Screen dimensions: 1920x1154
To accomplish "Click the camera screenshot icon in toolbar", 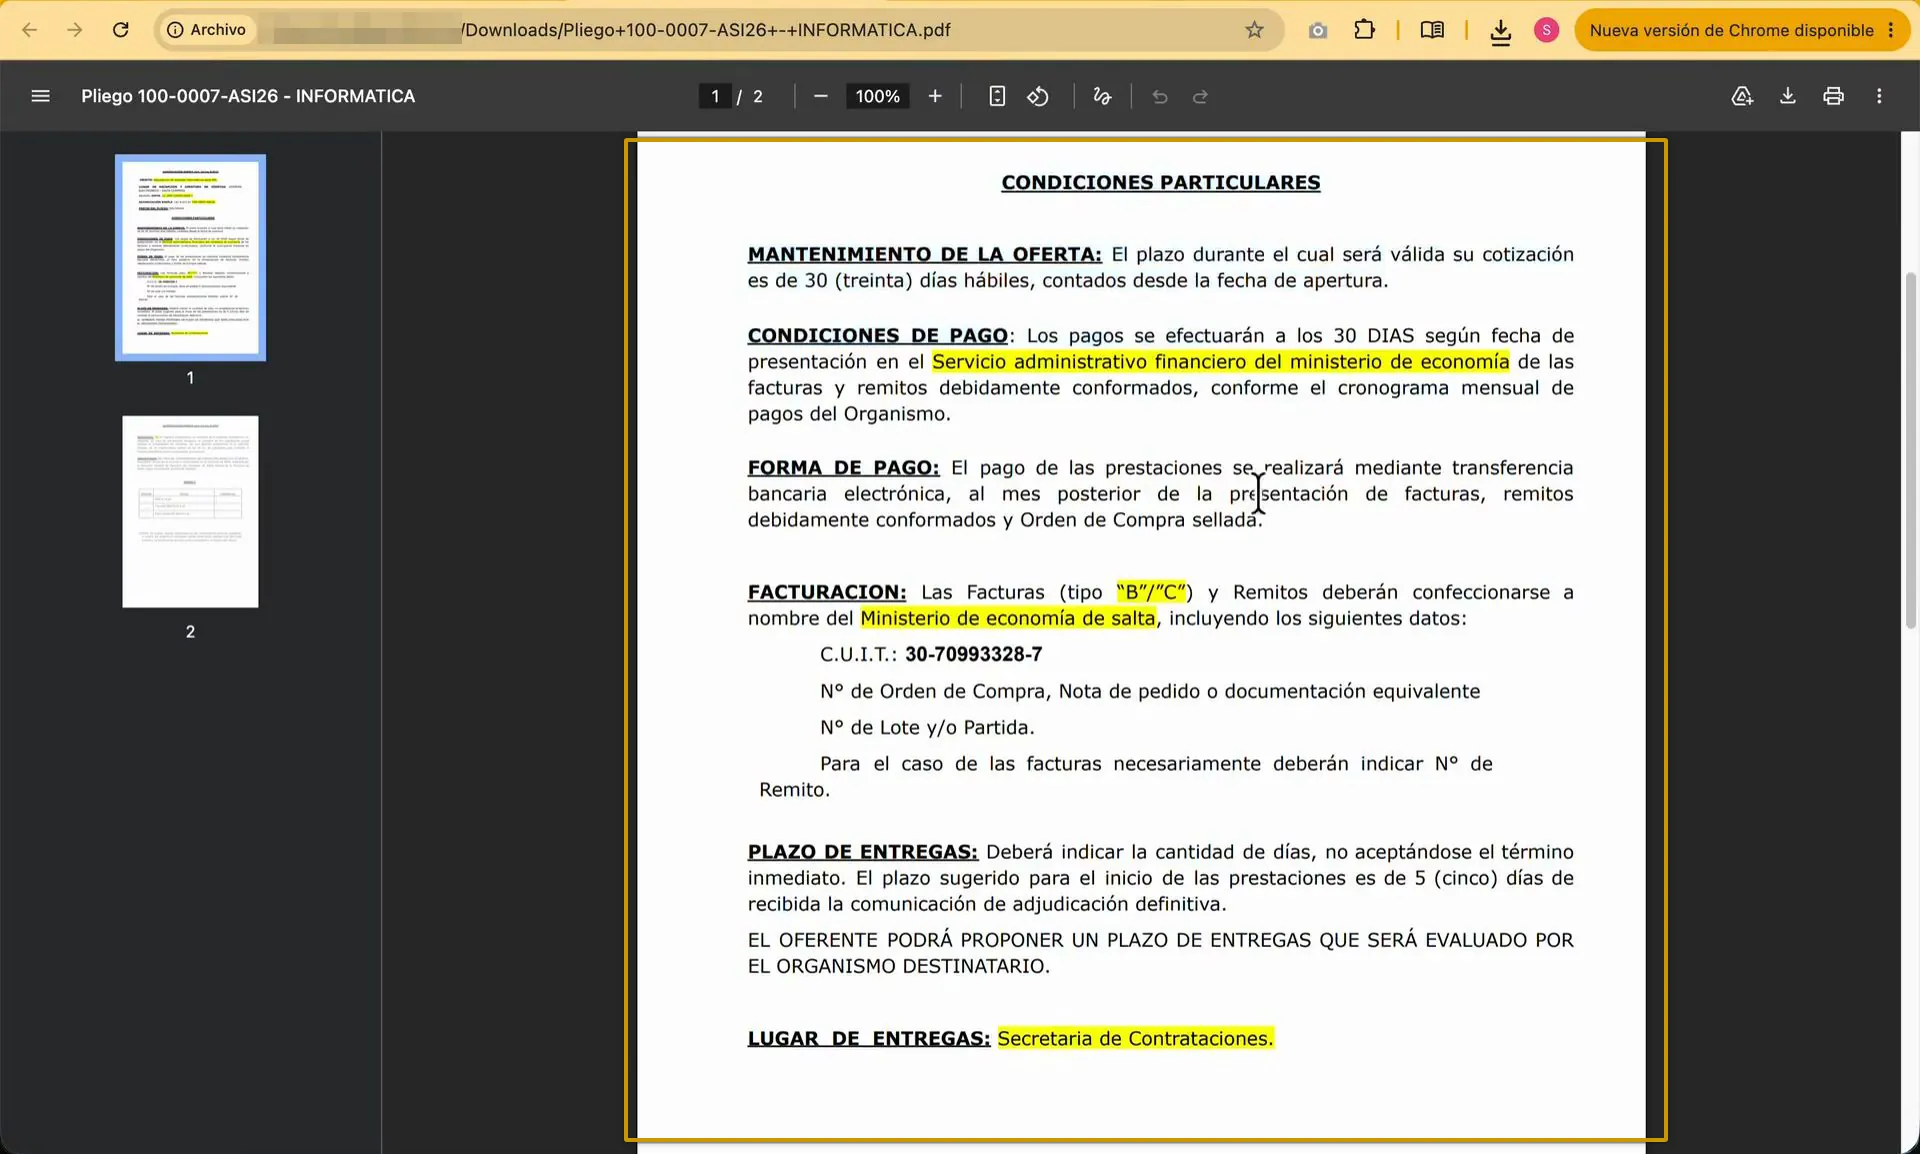I will [x=1318, y=30].
